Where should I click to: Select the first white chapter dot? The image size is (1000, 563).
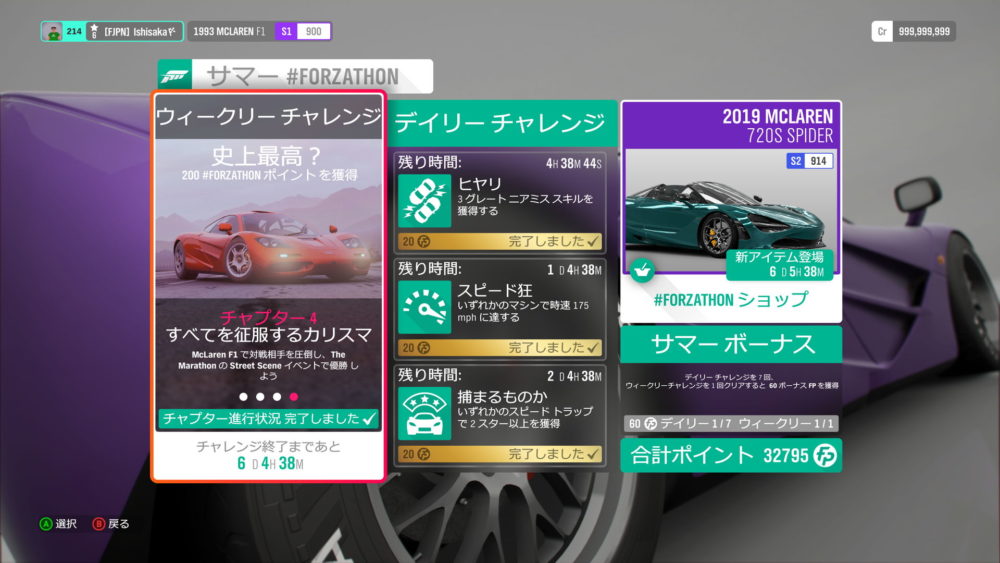[242, 397]
